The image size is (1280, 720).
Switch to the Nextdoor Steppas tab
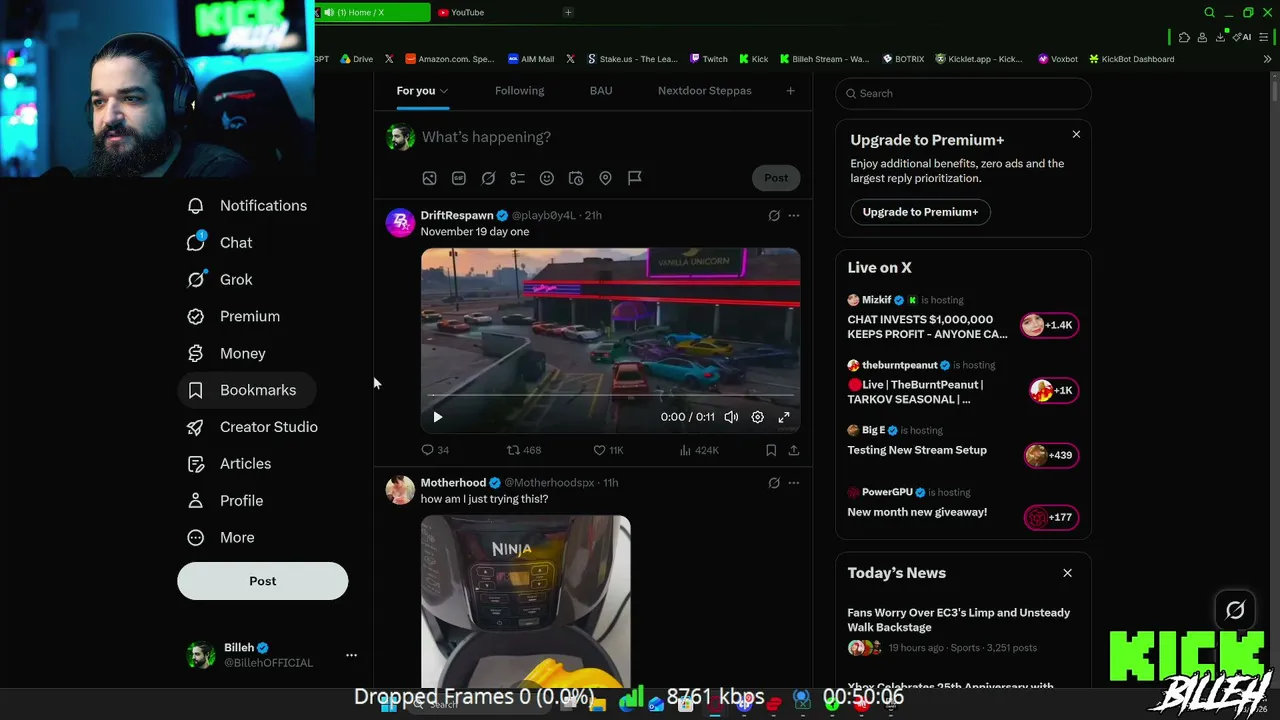tap(704, 91)
